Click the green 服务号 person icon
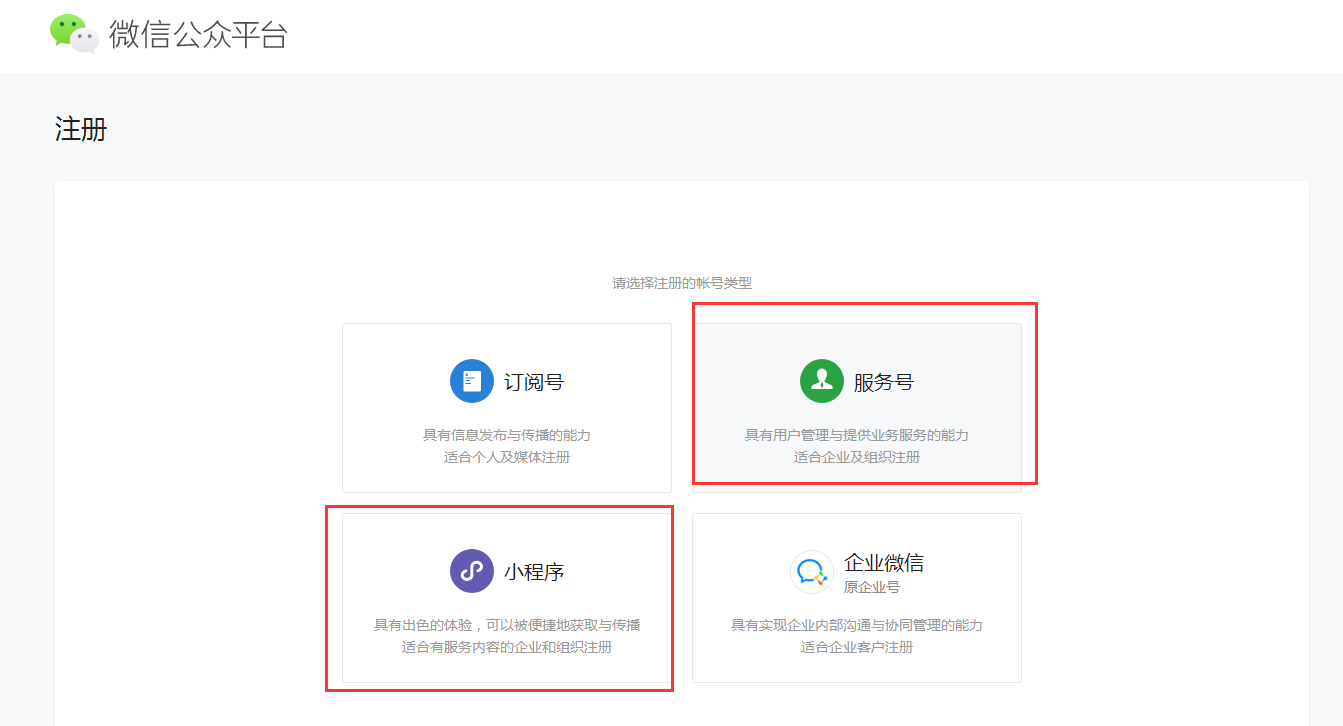This screenshot has height=726, width=1343. click(822, 381)
